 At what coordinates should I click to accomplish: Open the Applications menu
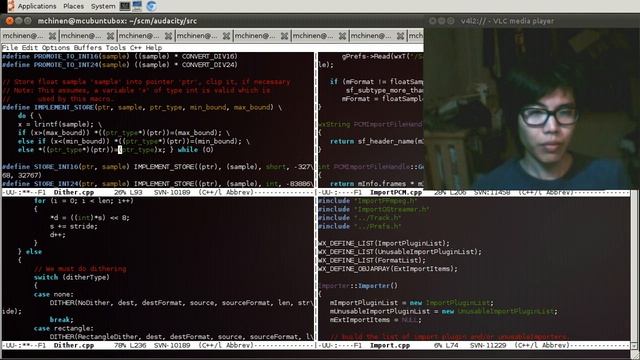point(37,6)
